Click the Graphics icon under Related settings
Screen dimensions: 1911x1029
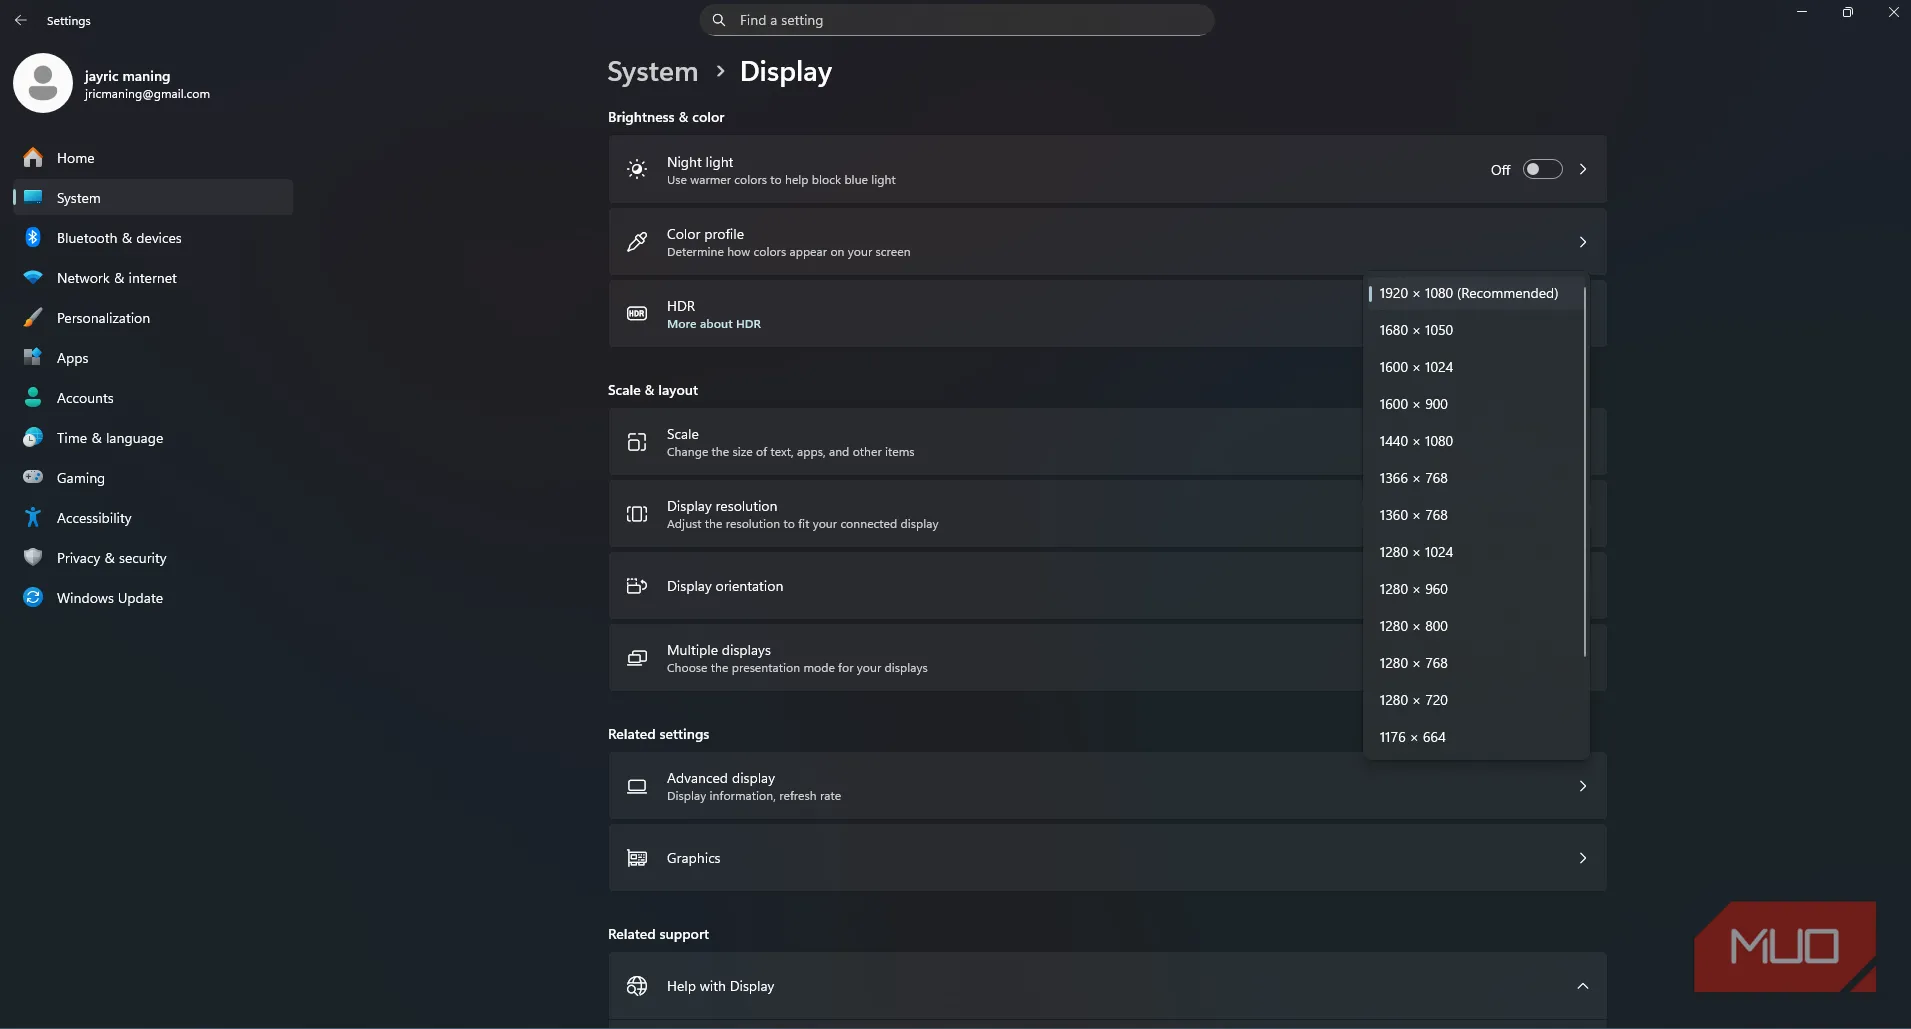coord(637,858)
